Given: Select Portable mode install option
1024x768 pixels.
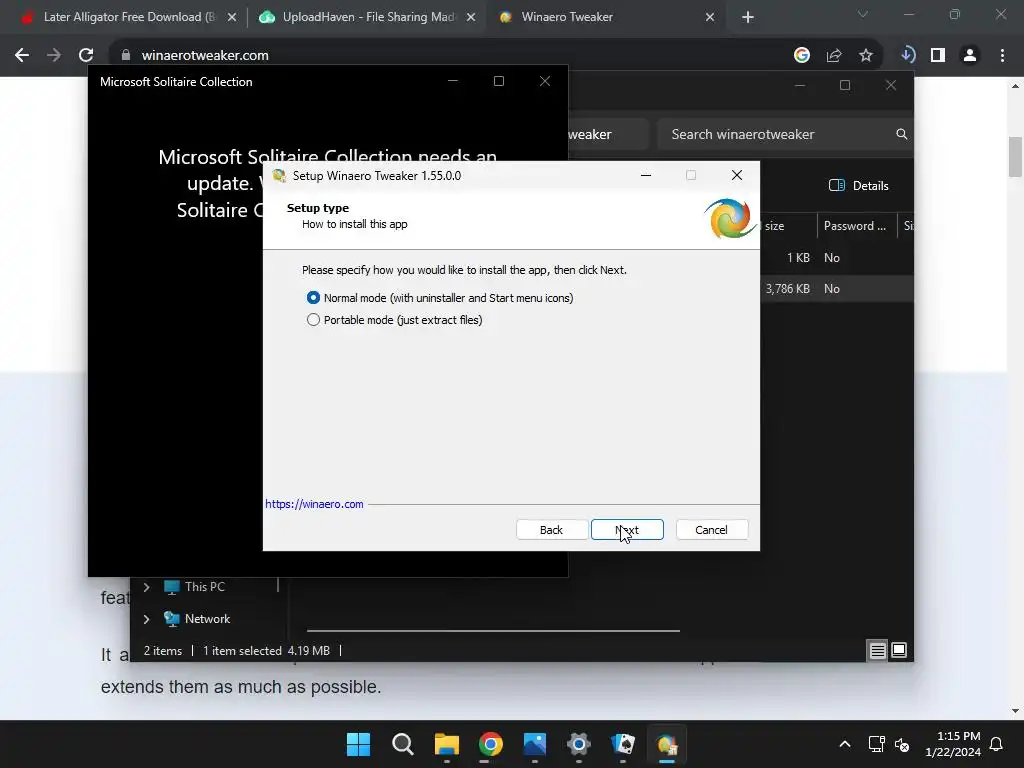Looking at the screenshot, I should pos(394,320).
